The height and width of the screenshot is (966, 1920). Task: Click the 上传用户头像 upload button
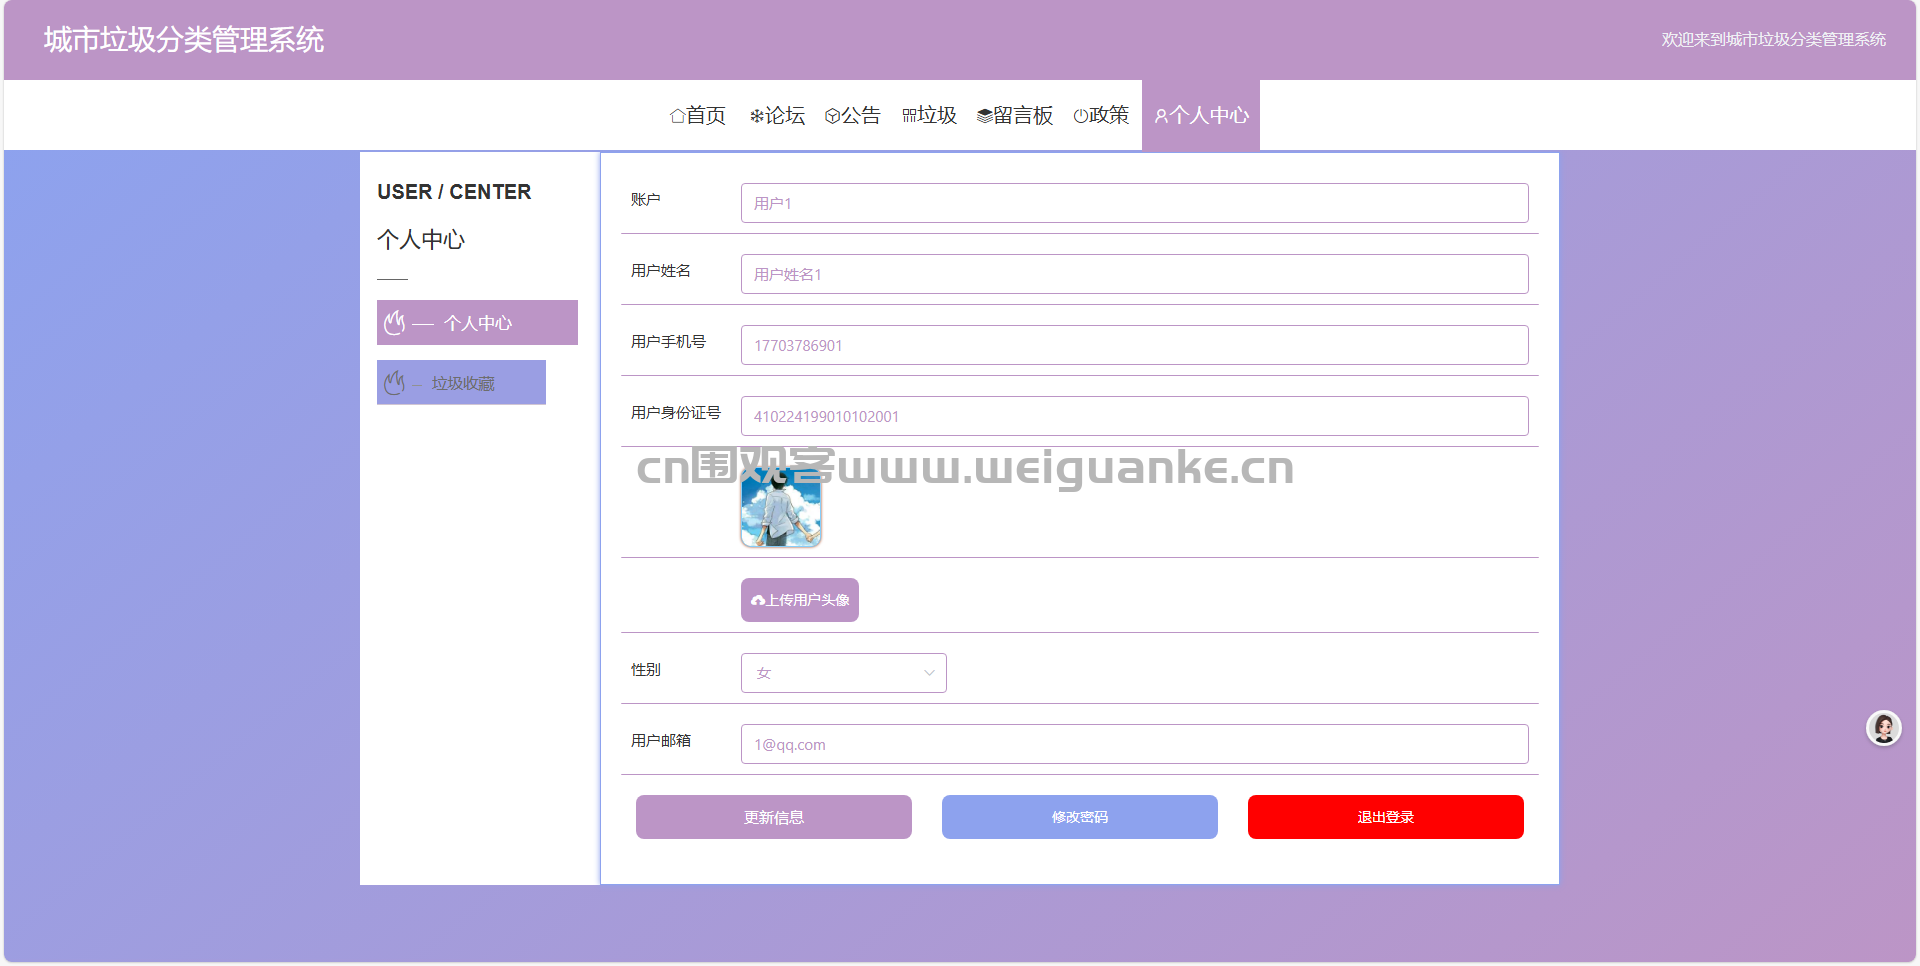[800, 600]
